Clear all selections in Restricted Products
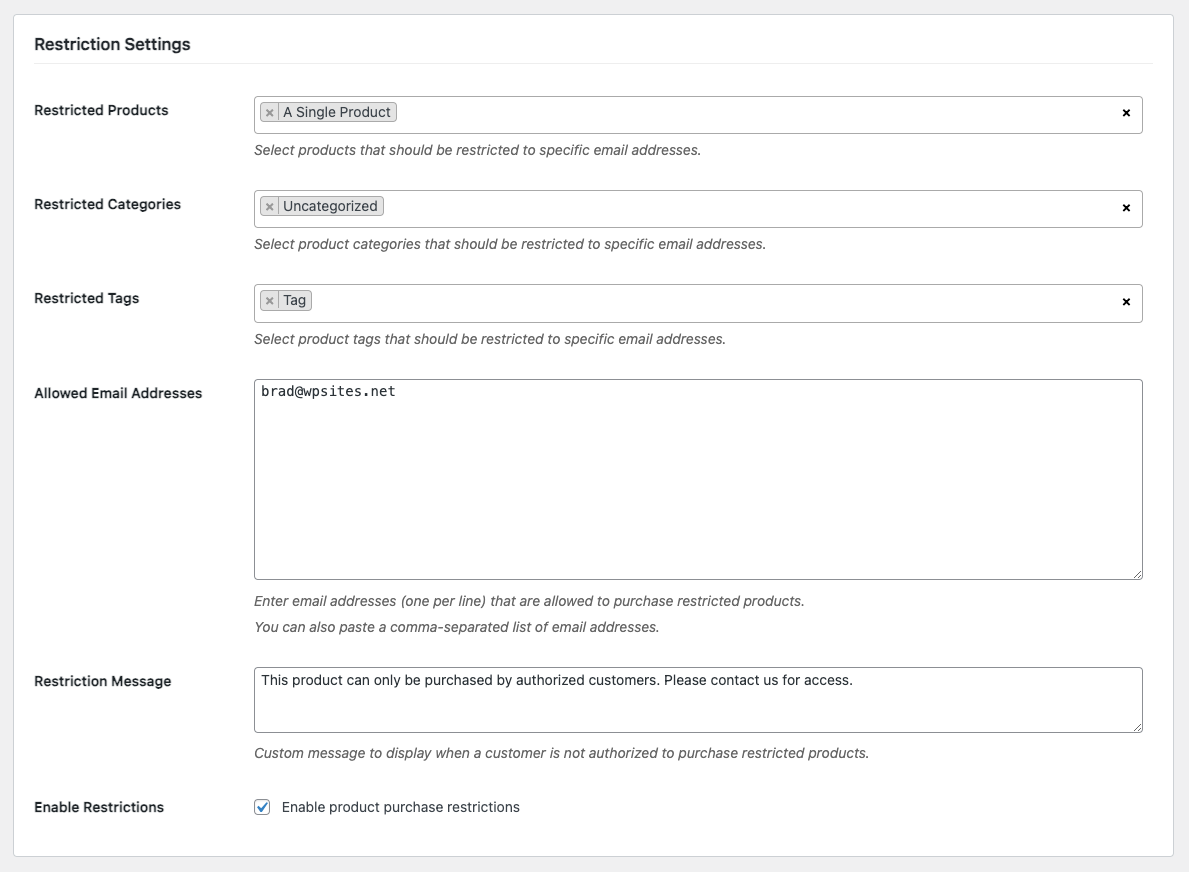The height and width of the screenshot is (872, 1189). tap(1126, 113)
